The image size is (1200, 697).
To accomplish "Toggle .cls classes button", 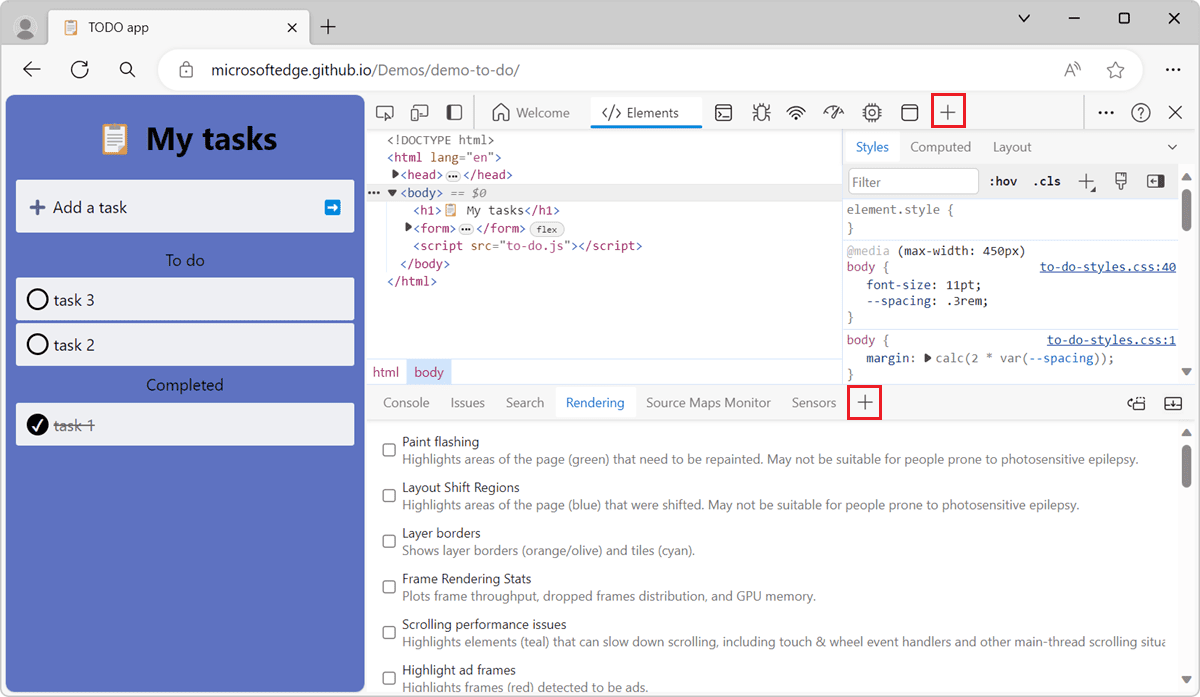I will (x=1047, y=181).
